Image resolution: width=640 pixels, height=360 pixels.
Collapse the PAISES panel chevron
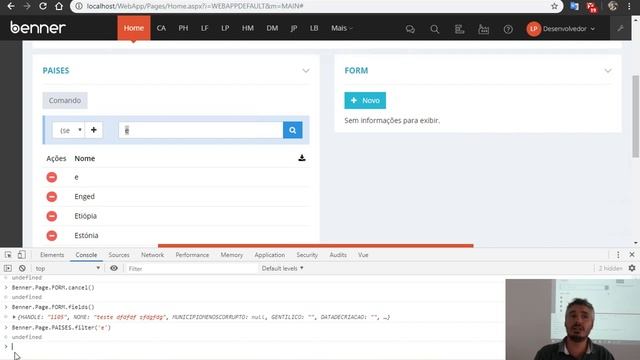(306, 71)
